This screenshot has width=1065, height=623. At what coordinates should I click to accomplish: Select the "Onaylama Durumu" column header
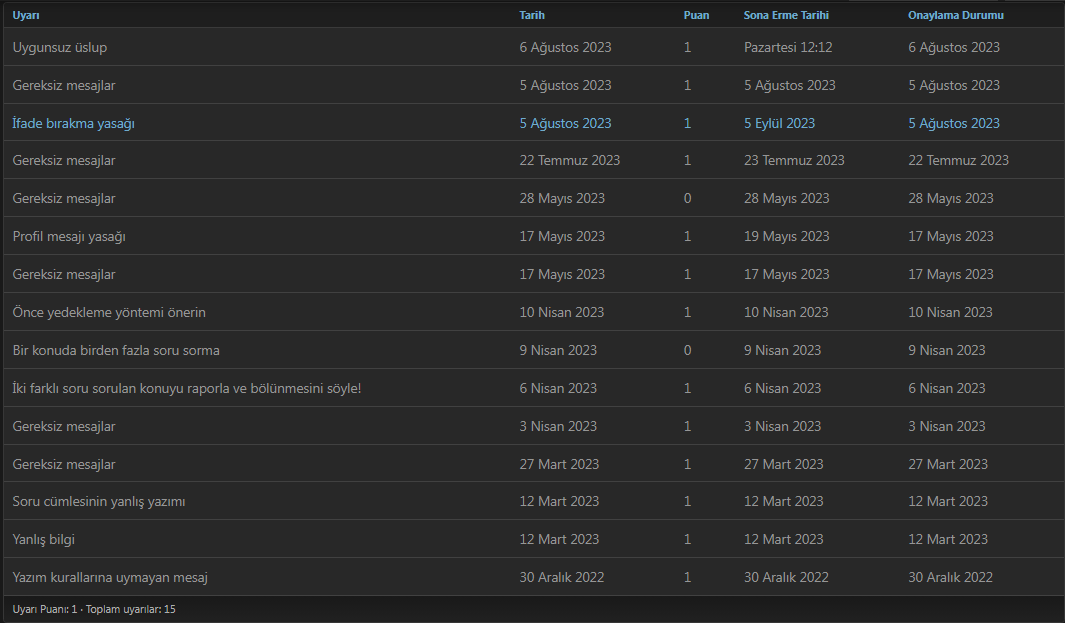tap(956, 16)
